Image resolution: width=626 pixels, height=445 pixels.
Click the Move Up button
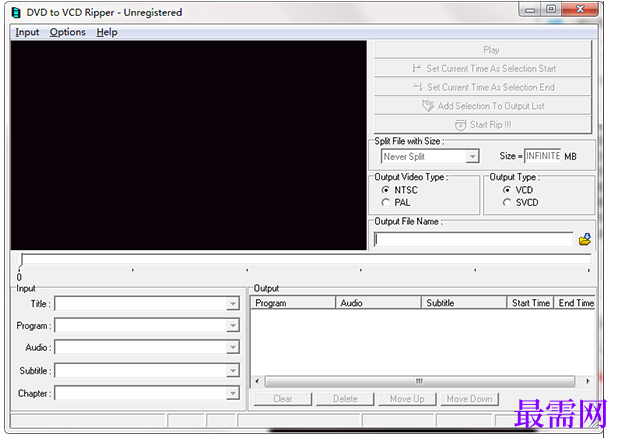(407, 399)
